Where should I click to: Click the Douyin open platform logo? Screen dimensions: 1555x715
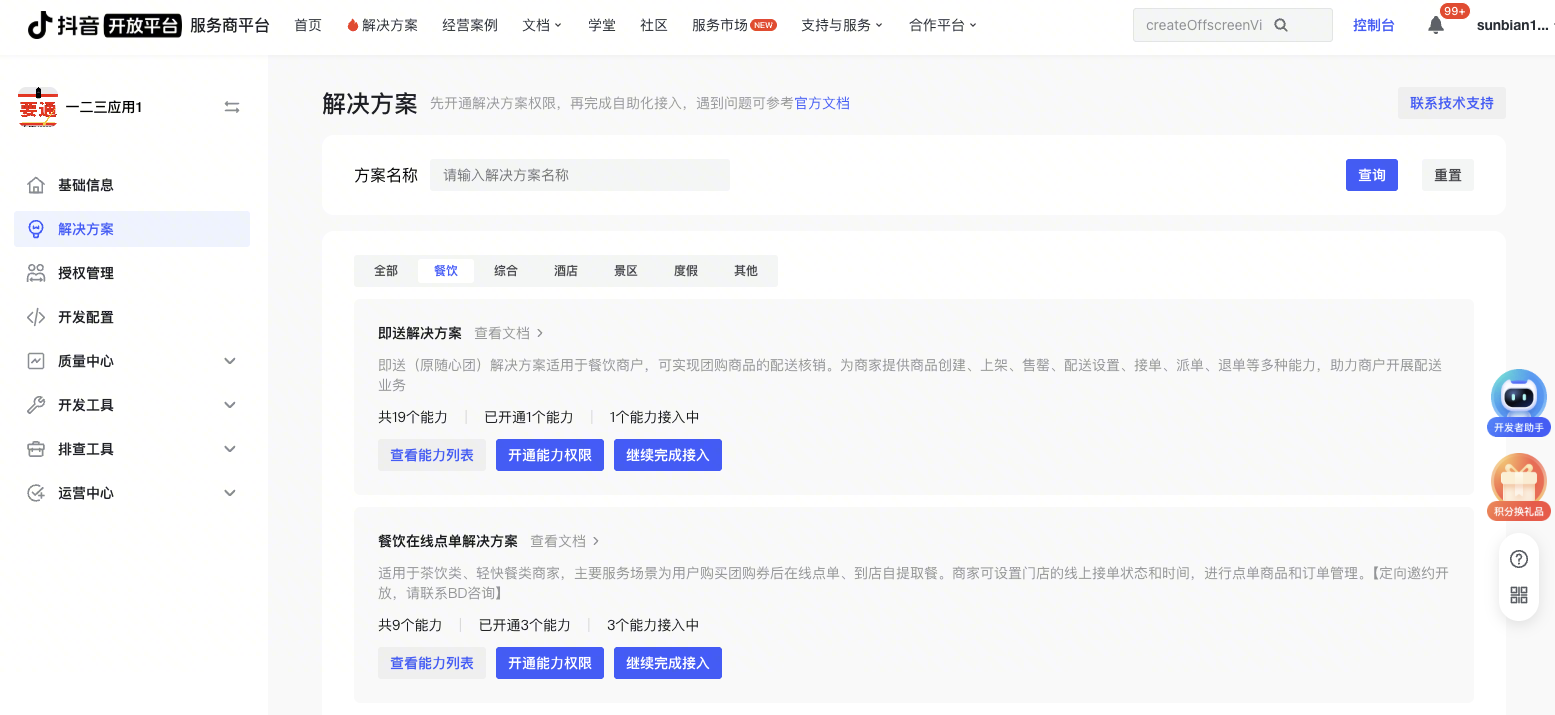[x=104, y=25]
